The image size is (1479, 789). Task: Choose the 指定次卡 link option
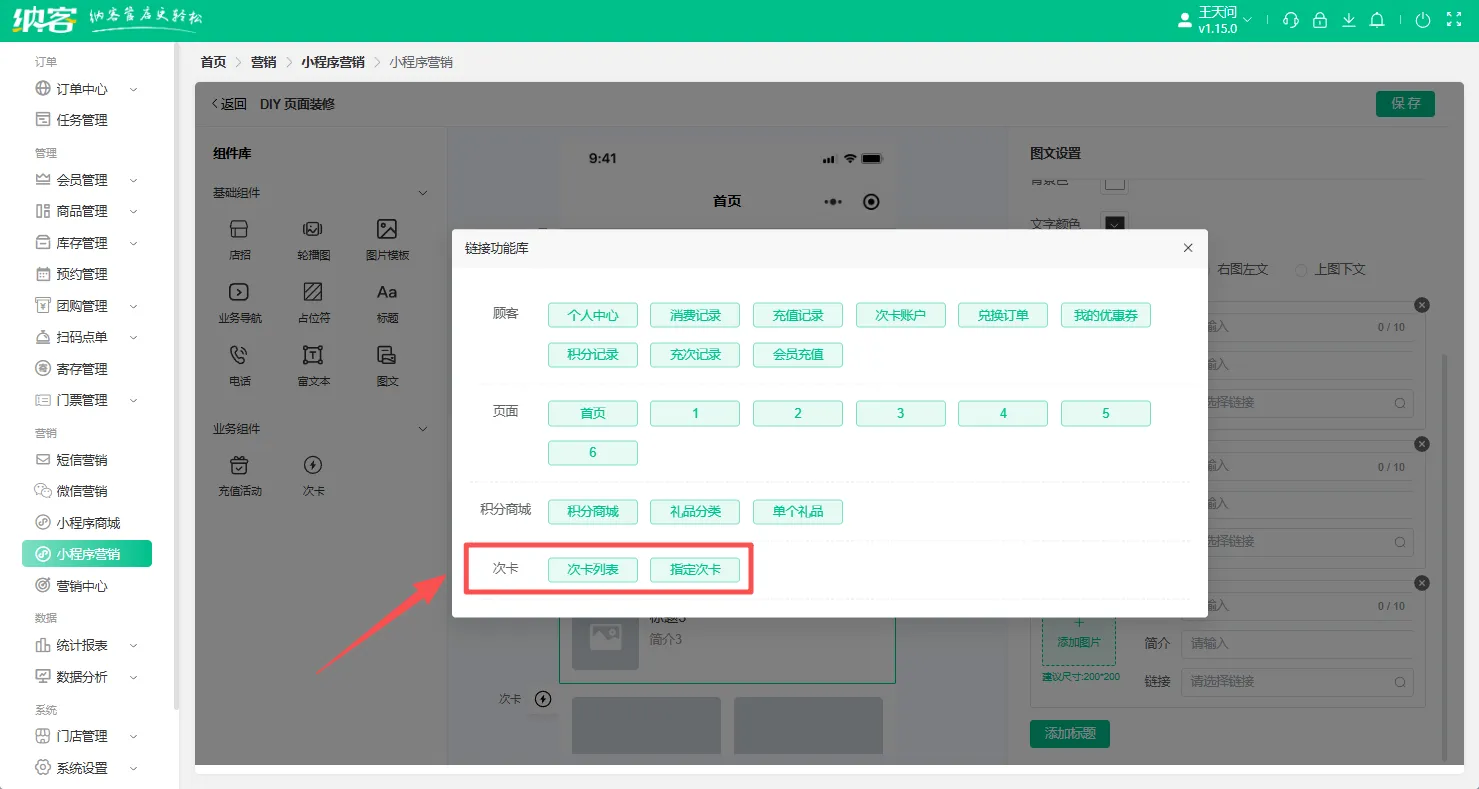click(x=695, y=570)
